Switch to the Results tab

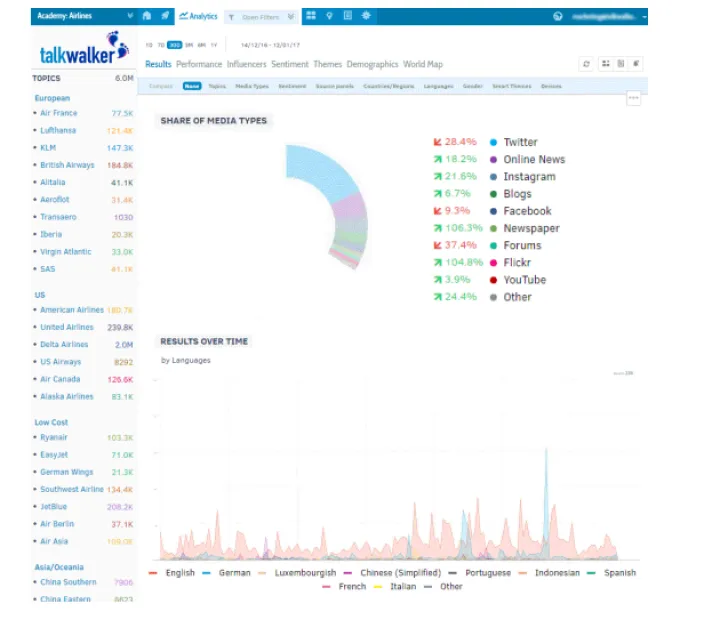(158, 64)
